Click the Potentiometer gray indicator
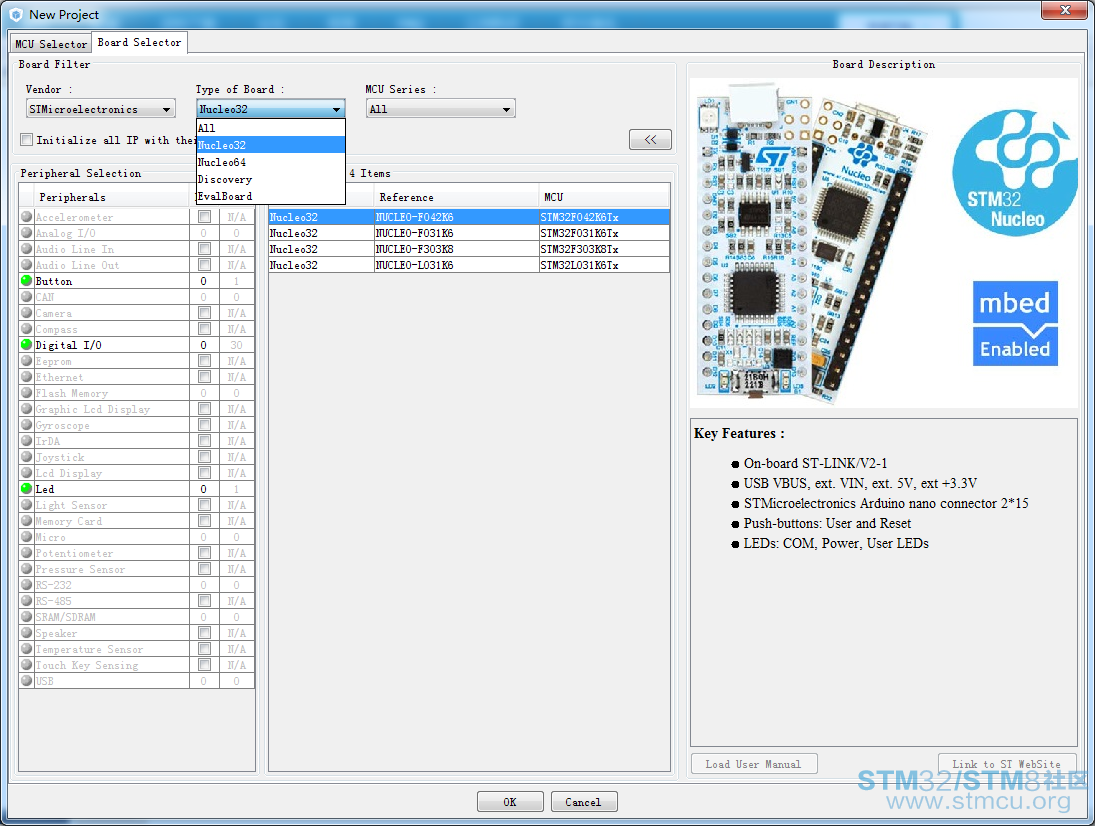Viewport: 1095px width, 826px height. (27, 553)
